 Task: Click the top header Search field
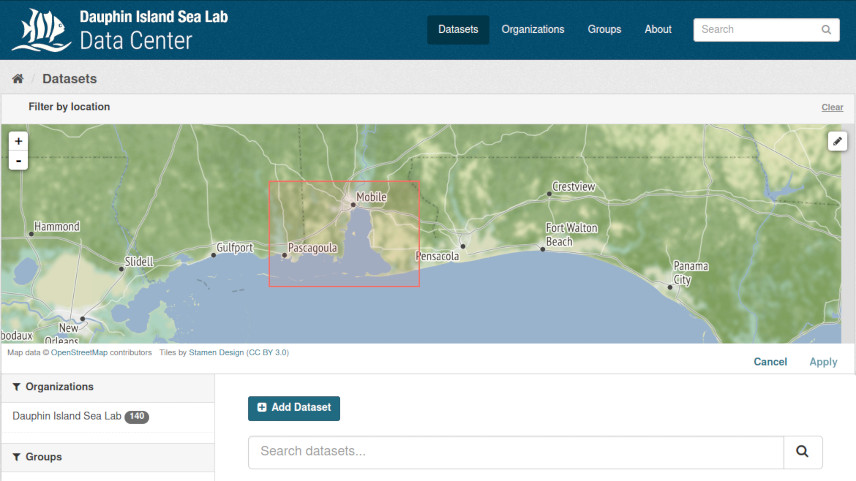coord(756,30)
